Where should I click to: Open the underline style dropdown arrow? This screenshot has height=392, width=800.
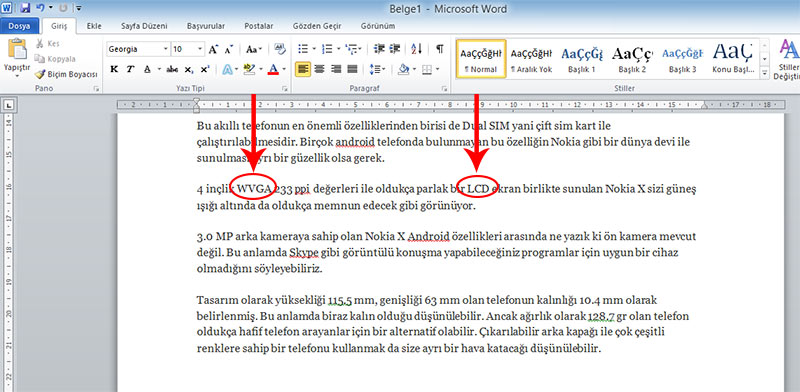pyautogui.click(x=159, y=69)
